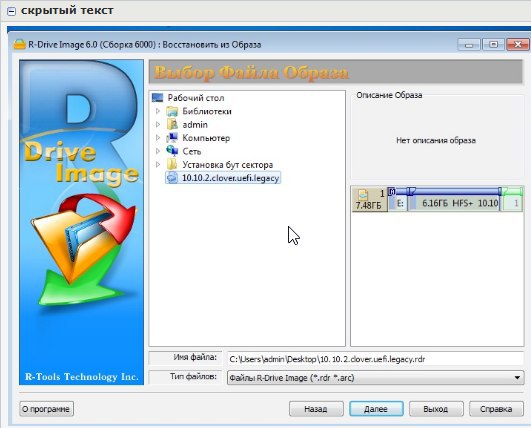Click the Компьютер icon in tree
The height and width of the screenshot is (428, 531).
[x=172, y=138]
